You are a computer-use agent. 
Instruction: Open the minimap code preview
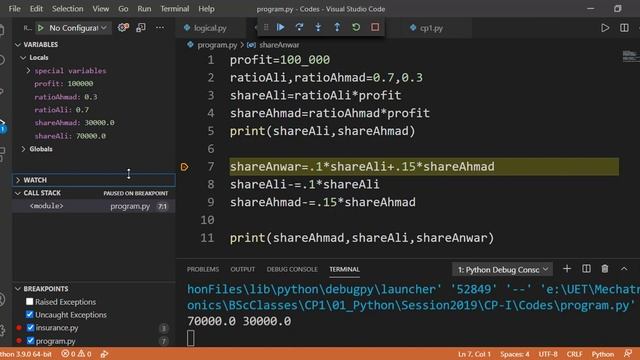pyautogui.click(x=630, y=56)
